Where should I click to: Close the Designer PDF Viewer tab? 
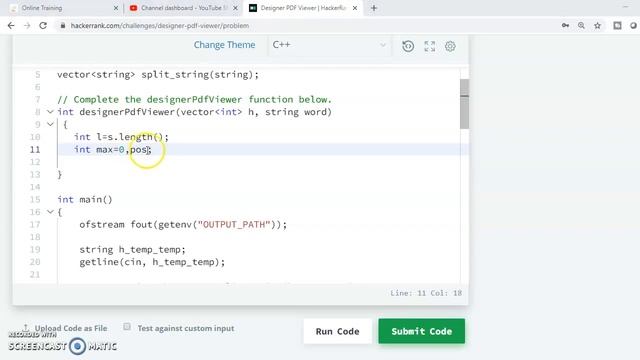(x=355, y=8)
